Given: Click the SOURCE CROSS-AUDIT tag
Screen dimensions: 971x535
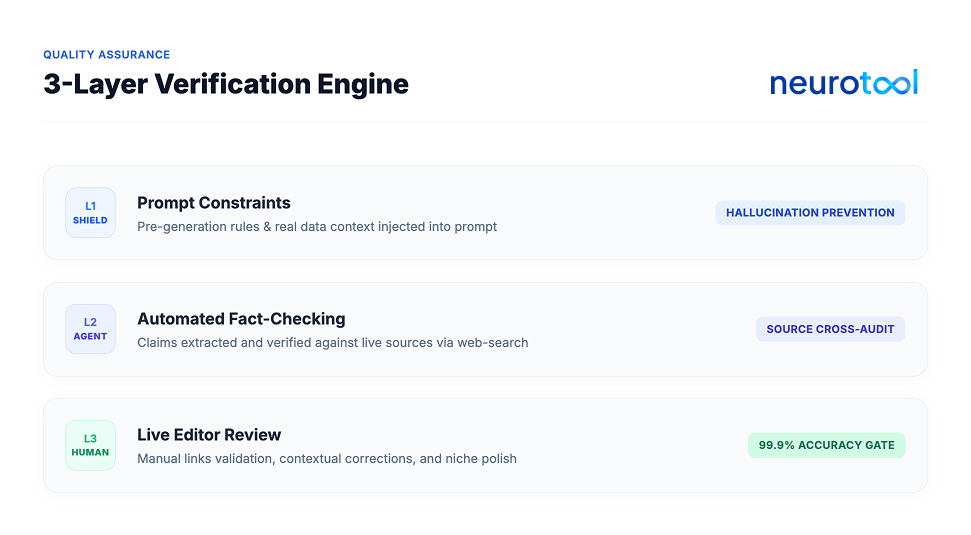Looking at the screenshot, I should pyautogui.click(x=830, y=329).
